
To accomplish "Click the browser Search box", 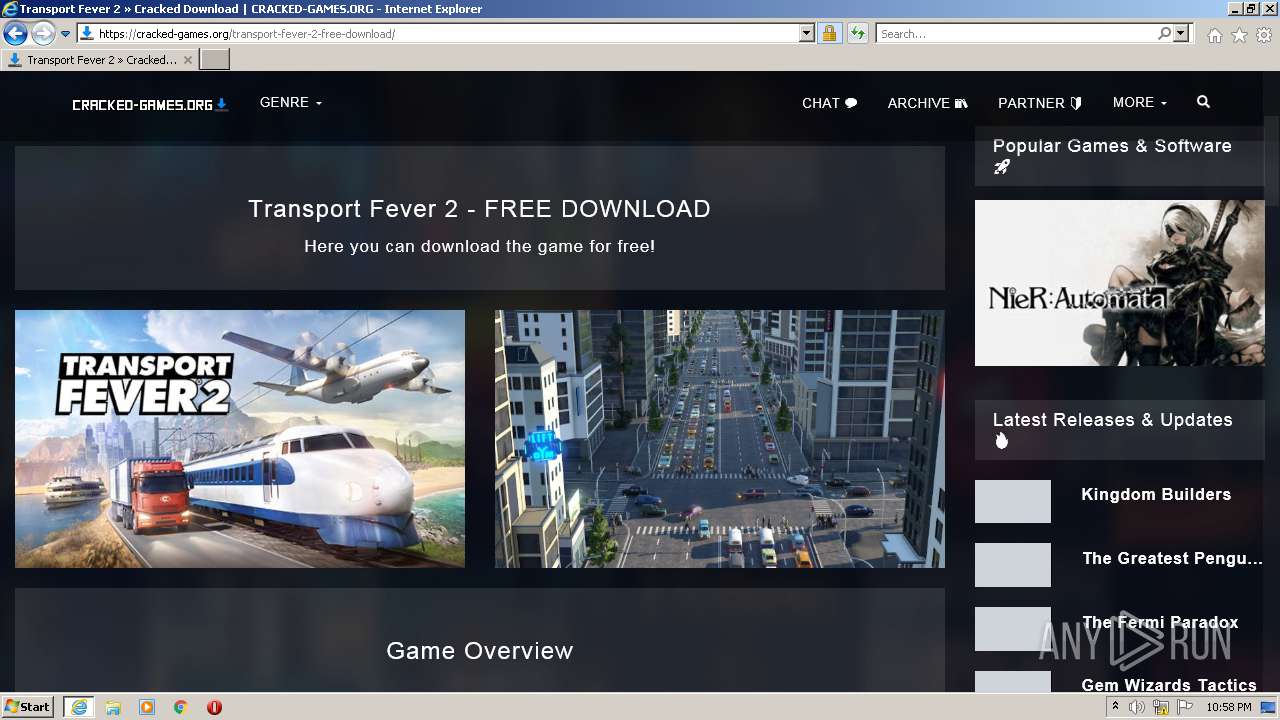I will pos(1016,34).
